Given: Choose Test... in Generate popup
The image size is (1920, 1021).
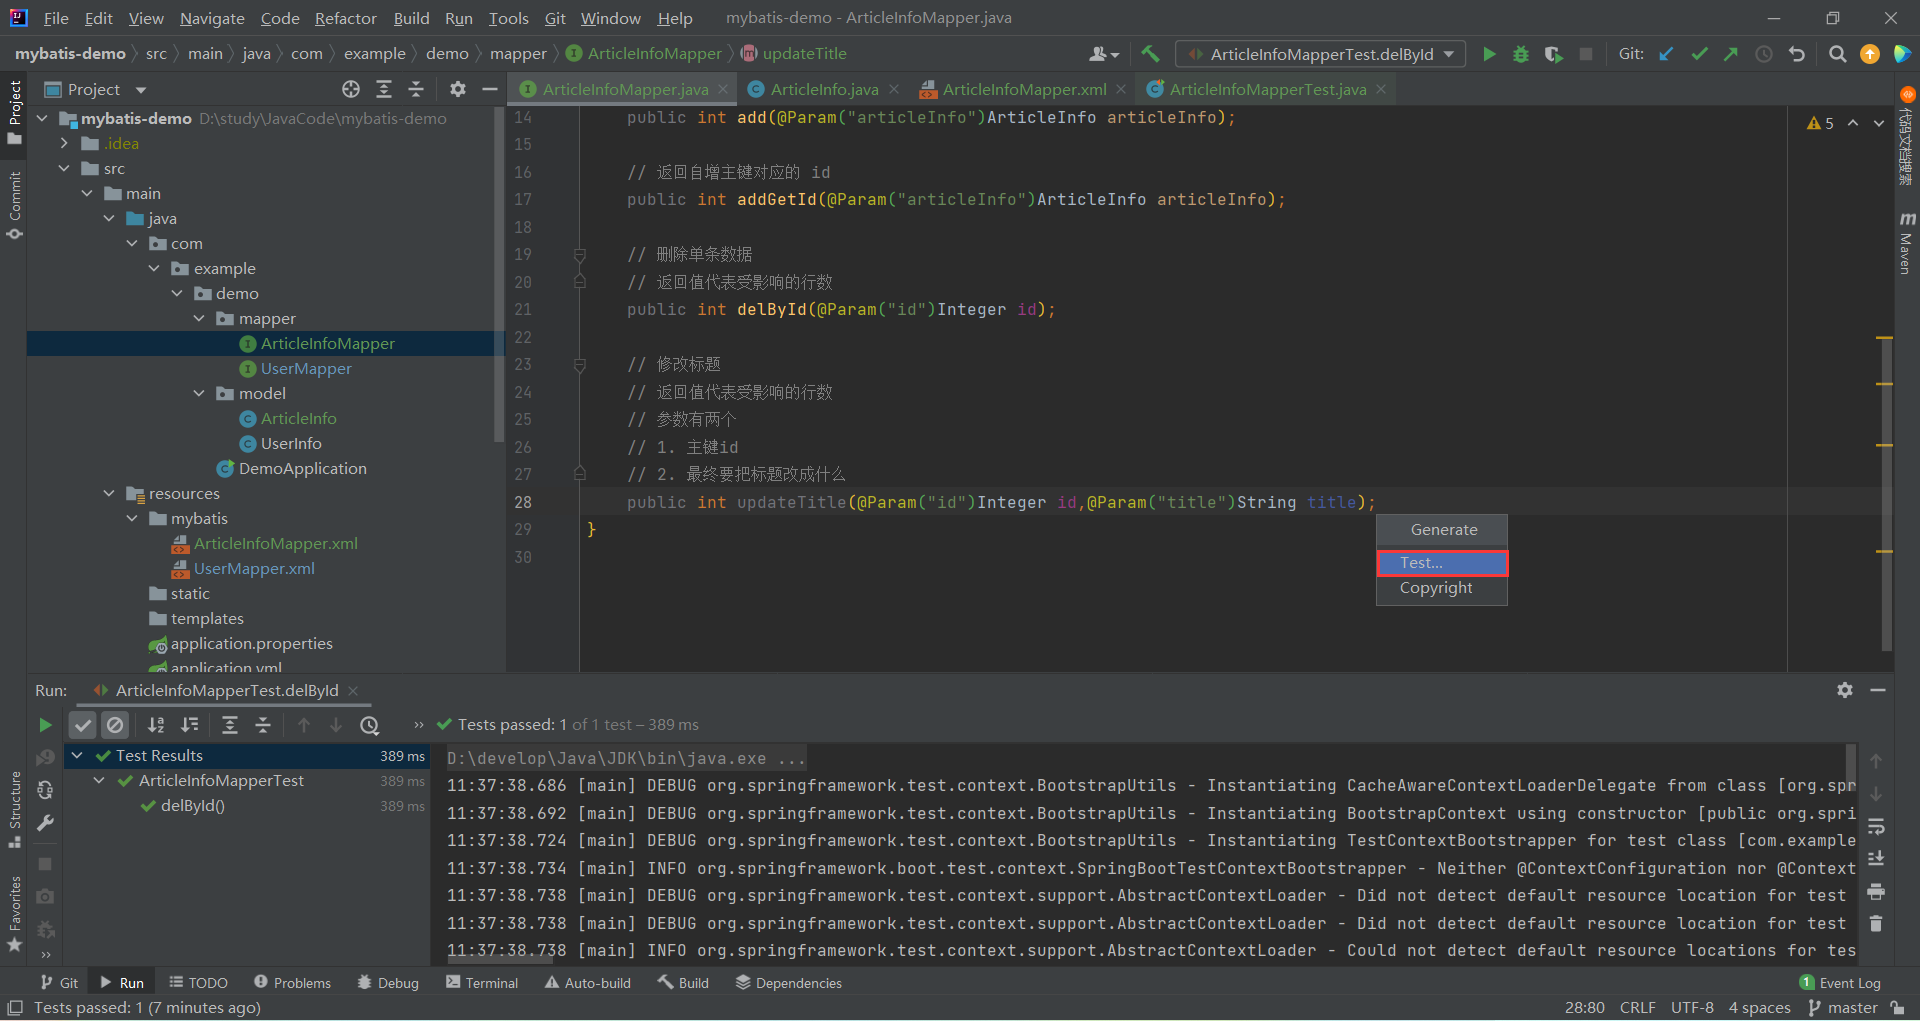Looking at the screenshot, I should point(1442,563).
